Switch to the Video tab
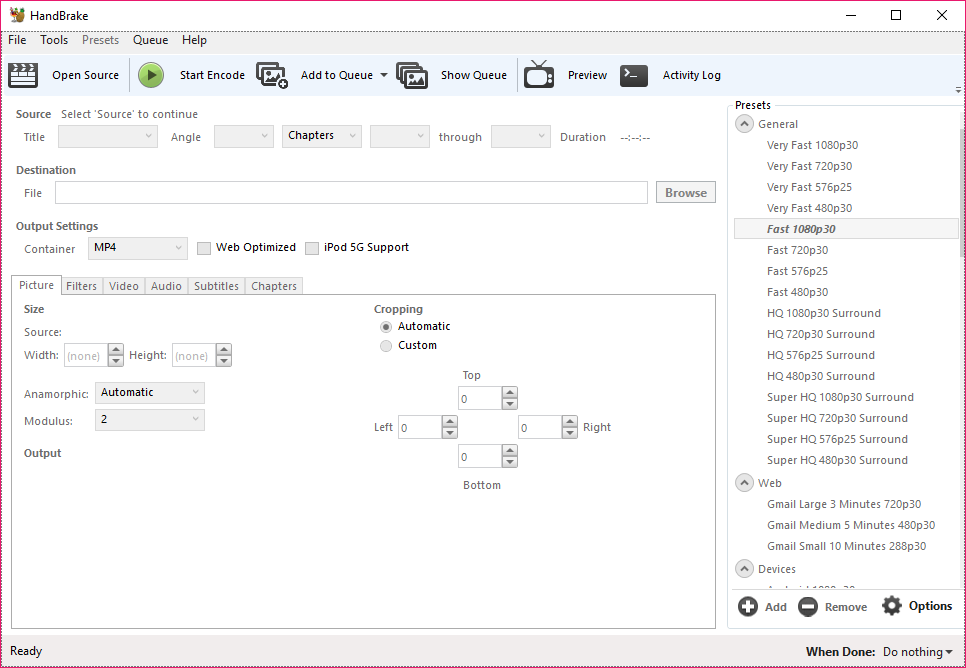Image resolution: width=966 pixels, height=668 pixels. click(x=124, y=286)
